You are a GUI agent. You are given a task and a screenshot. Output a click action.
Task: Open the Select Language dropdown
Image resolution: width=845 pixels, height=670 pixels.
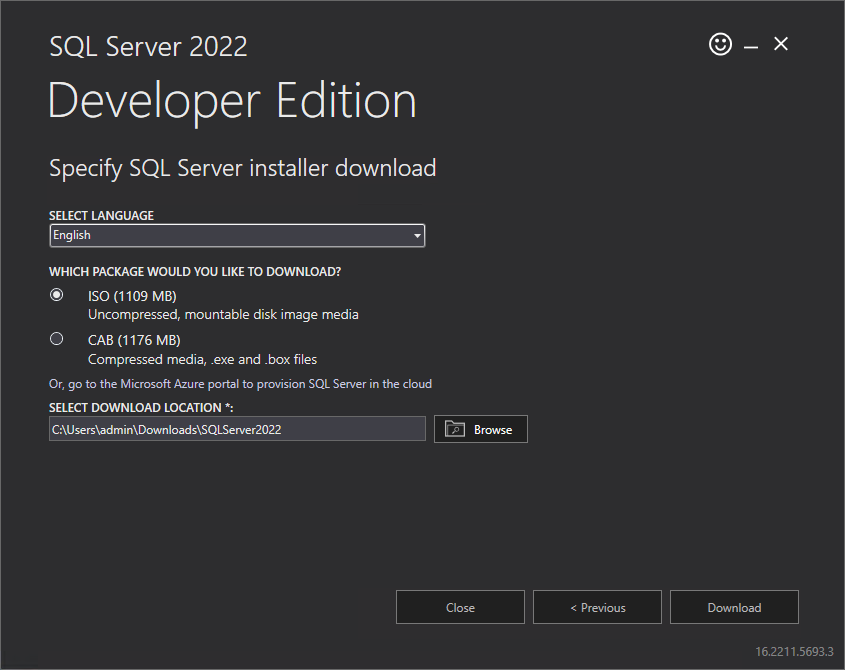pos(237,236)
